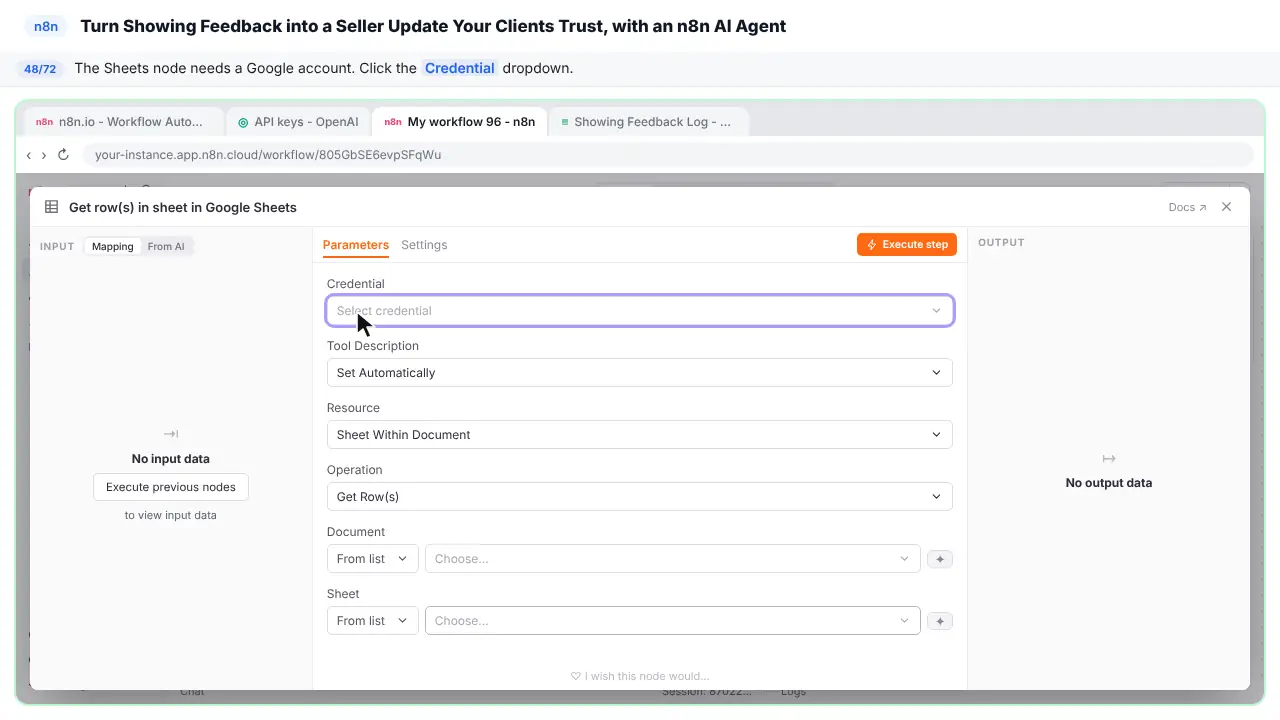
Task: Click the OUTPUT panel heading
Action: tap(1001, 243)
